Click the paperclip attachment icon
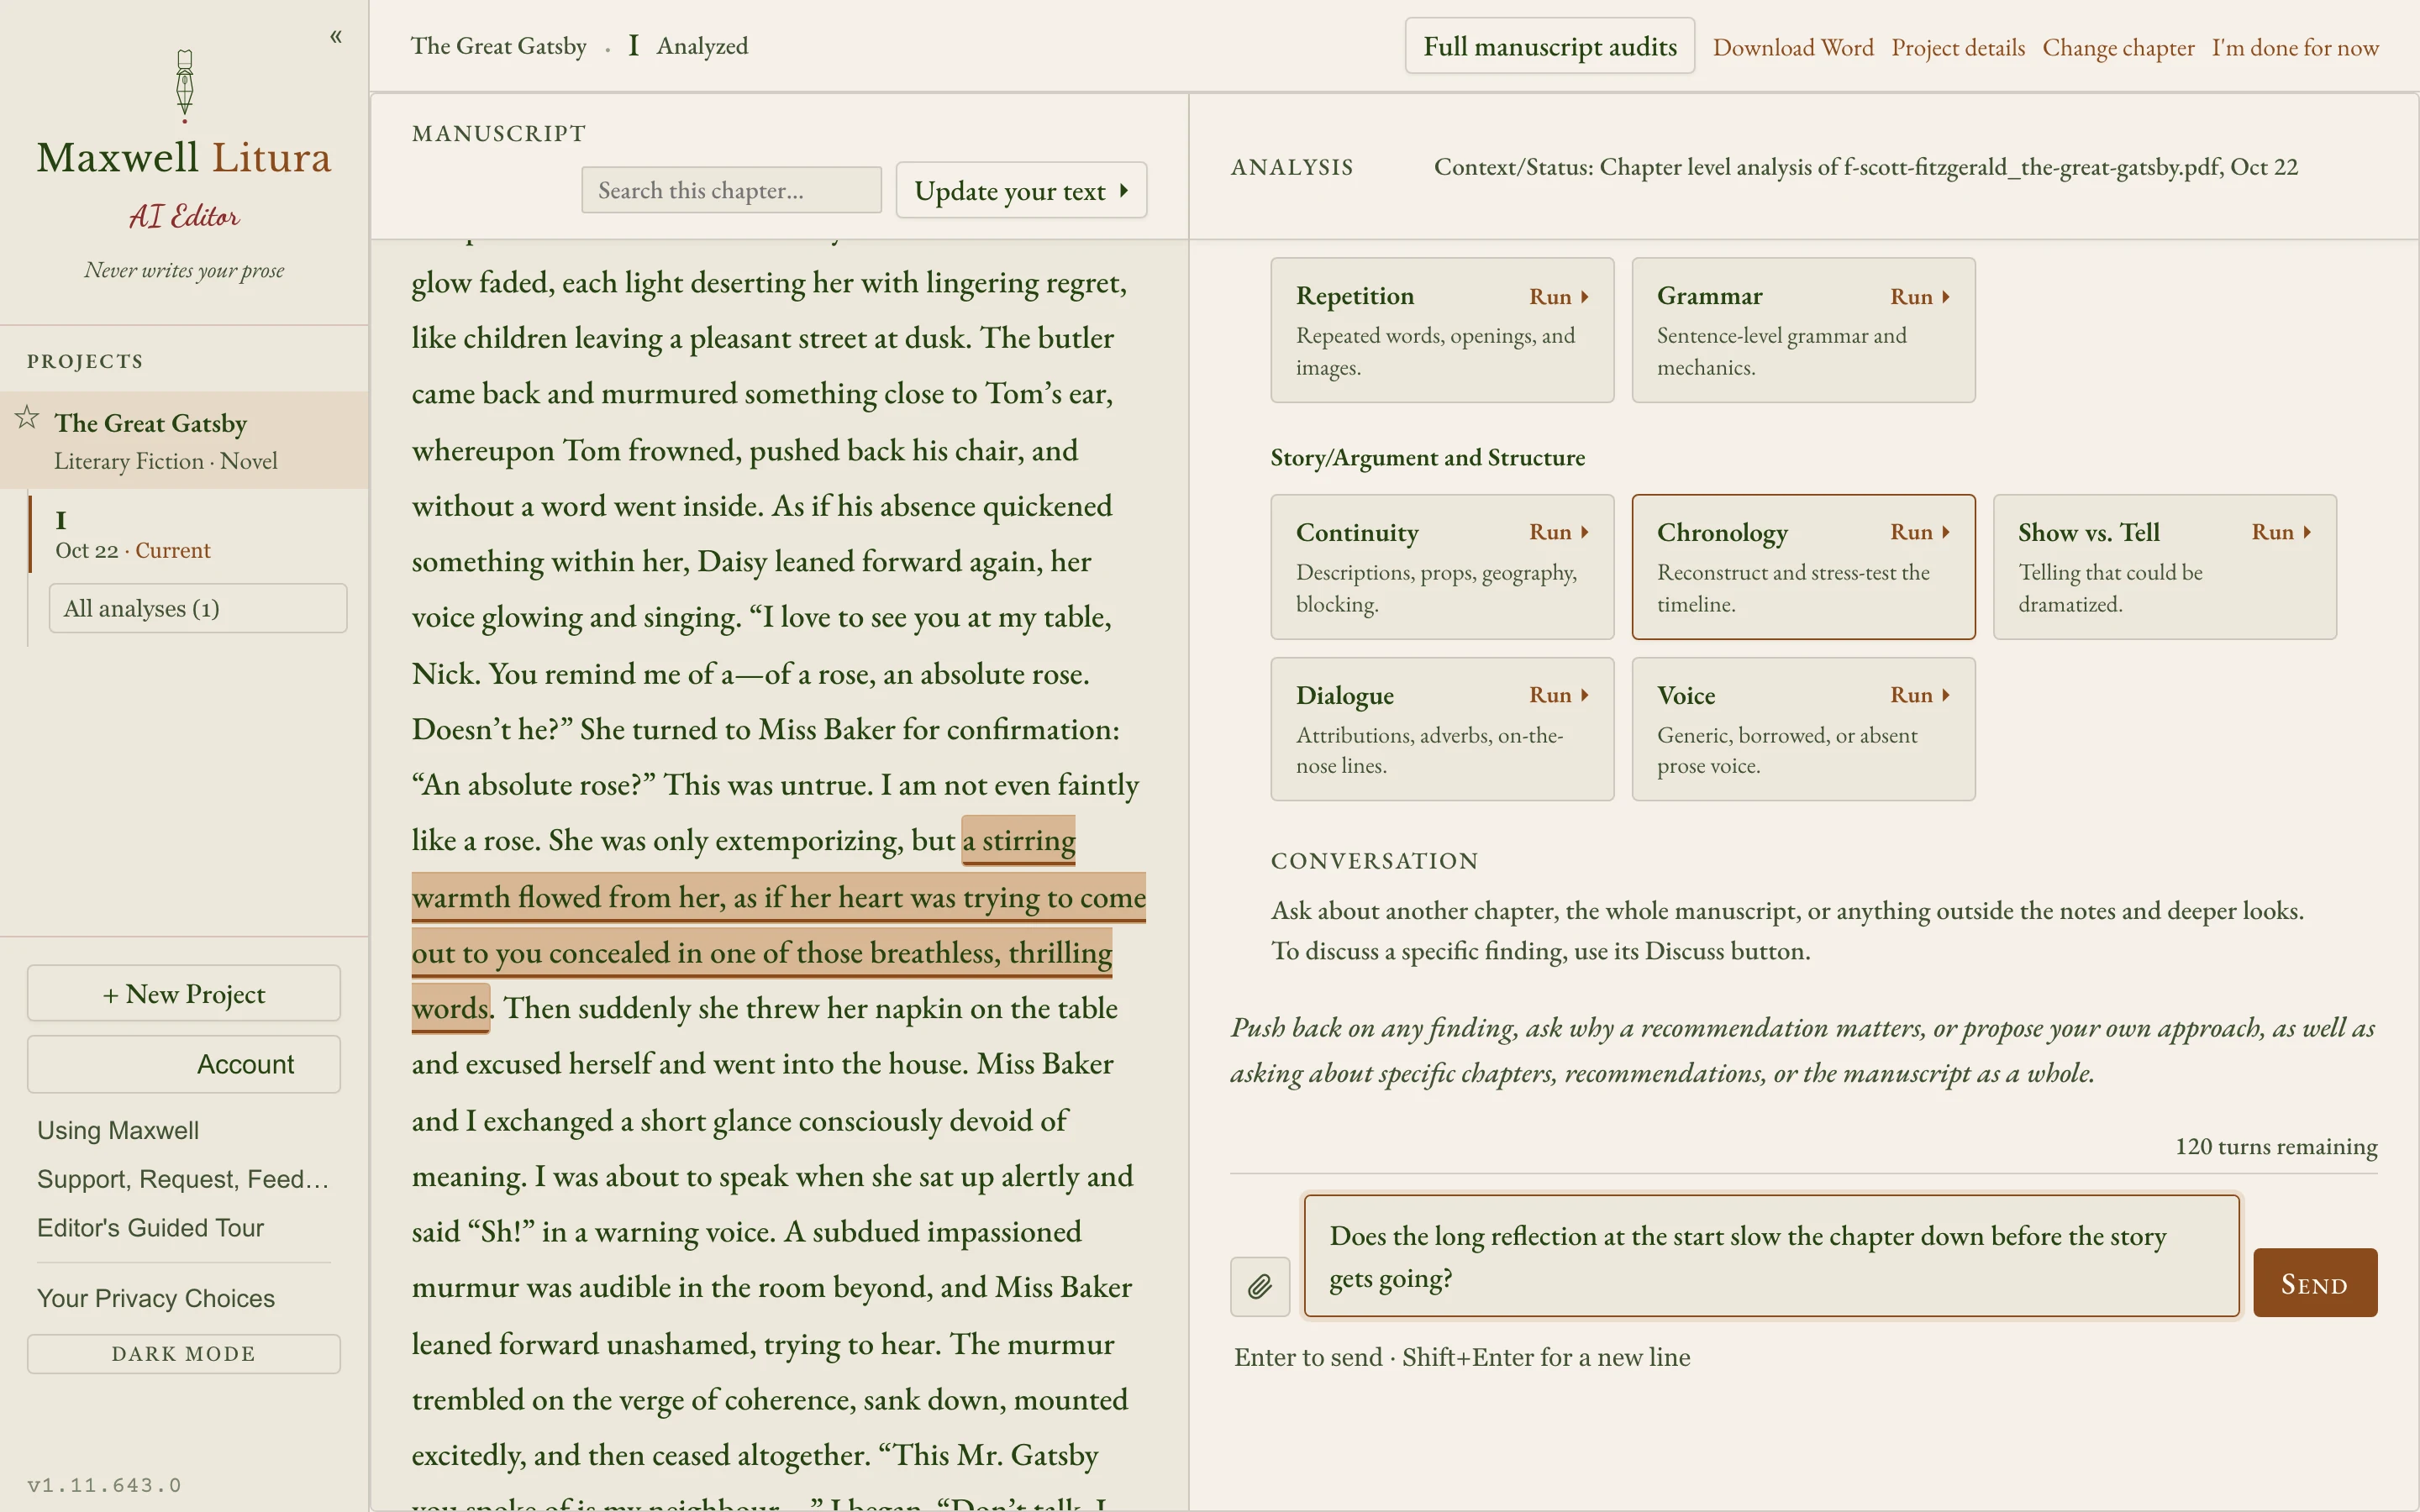2420x1512 pixels. point(1260,1286)
